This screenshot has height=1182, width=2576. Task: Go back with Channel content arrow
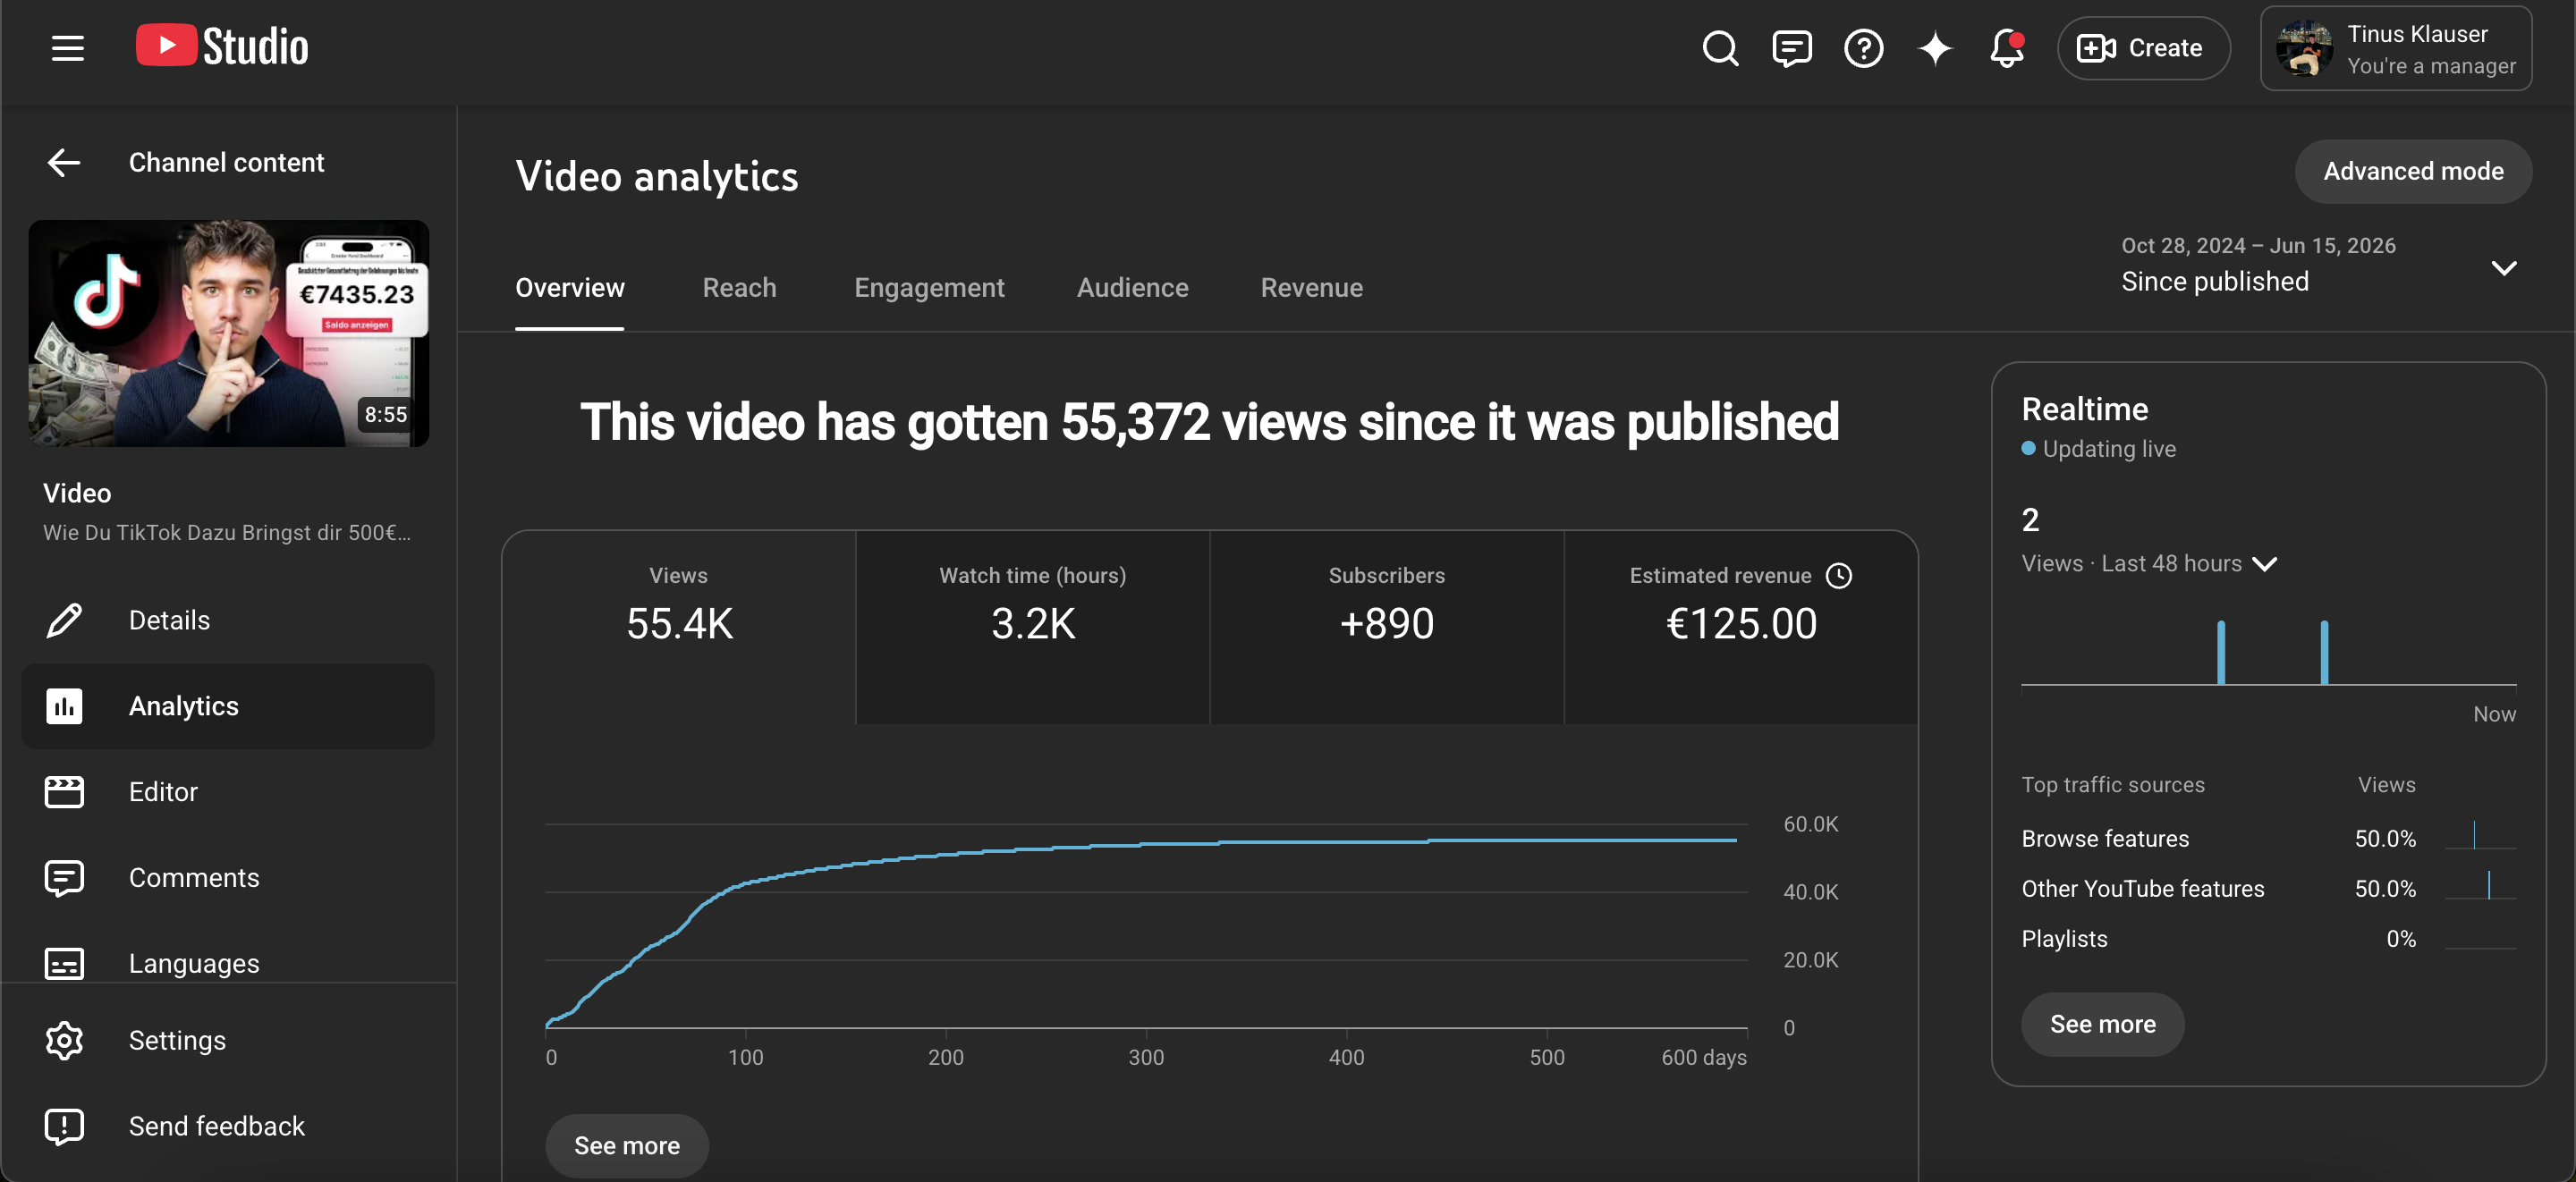pyautogui.click(x=64, y=162)
